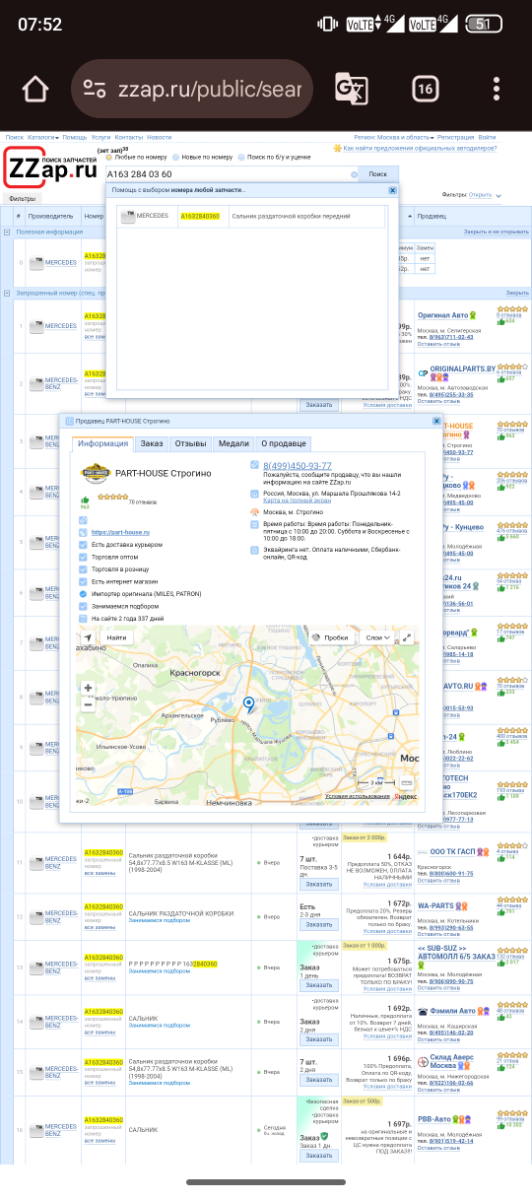Open the "Контакты" menu item
Viewport: 532px width, 1200px height.
(x=128, y=137)
